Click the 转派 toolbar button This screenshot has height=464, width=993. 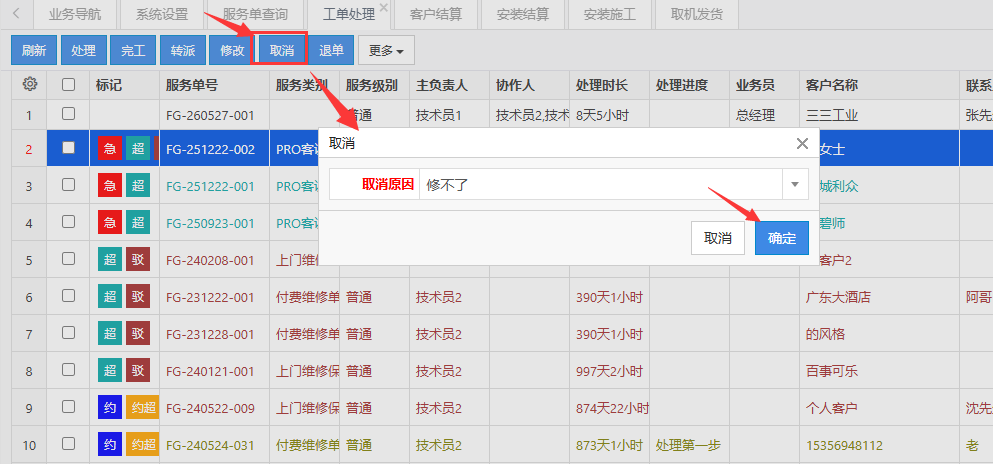point(183,51)
